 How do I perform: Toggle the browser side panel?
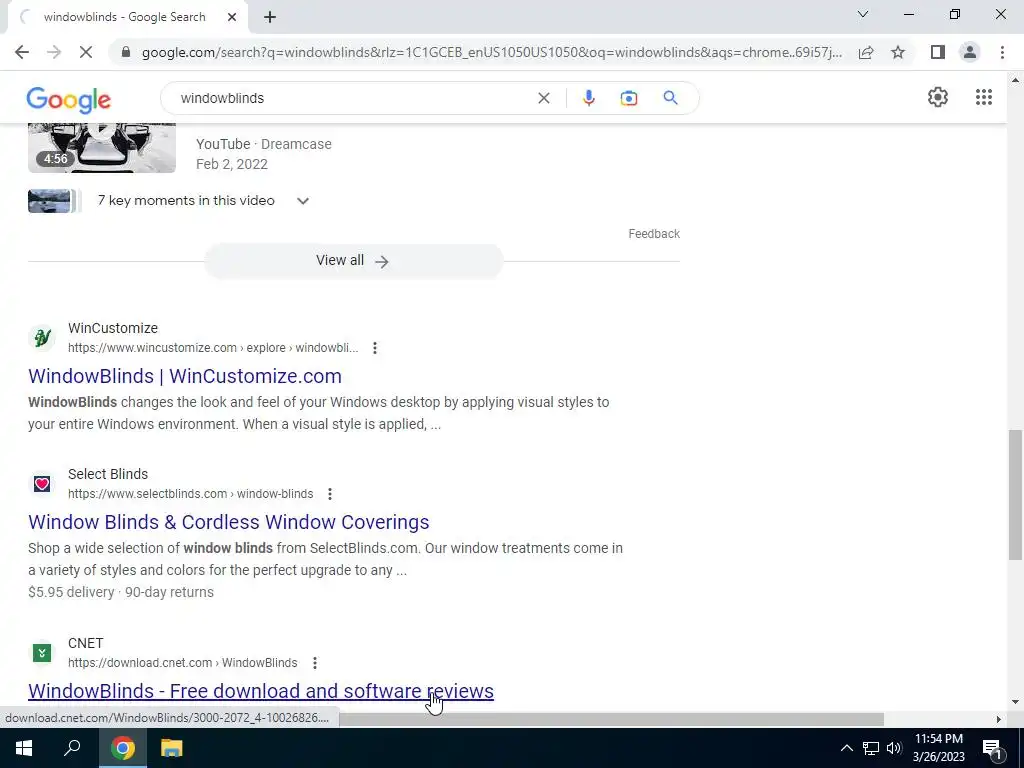coord(938,52)
